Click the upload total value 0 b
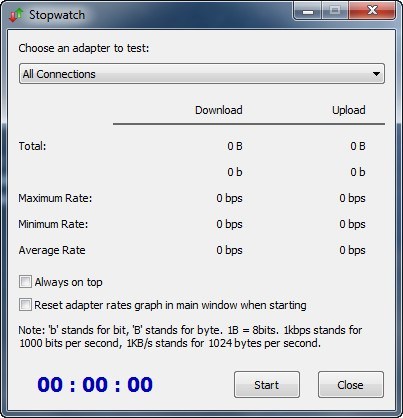 [x=358, y=172]
